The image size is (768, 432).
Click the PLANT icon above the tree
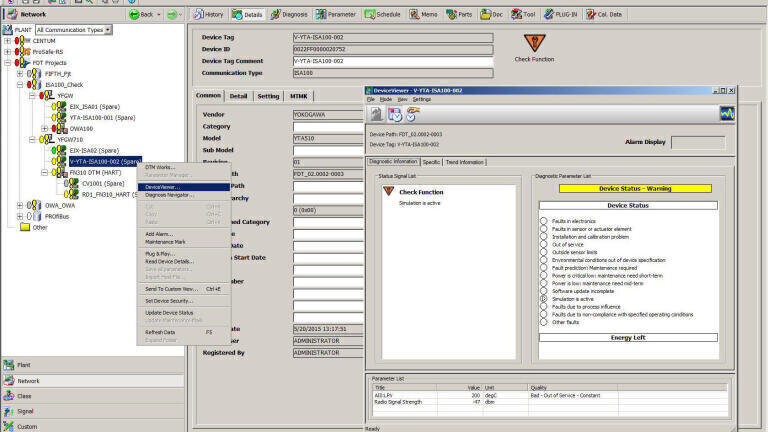(7, 30)
